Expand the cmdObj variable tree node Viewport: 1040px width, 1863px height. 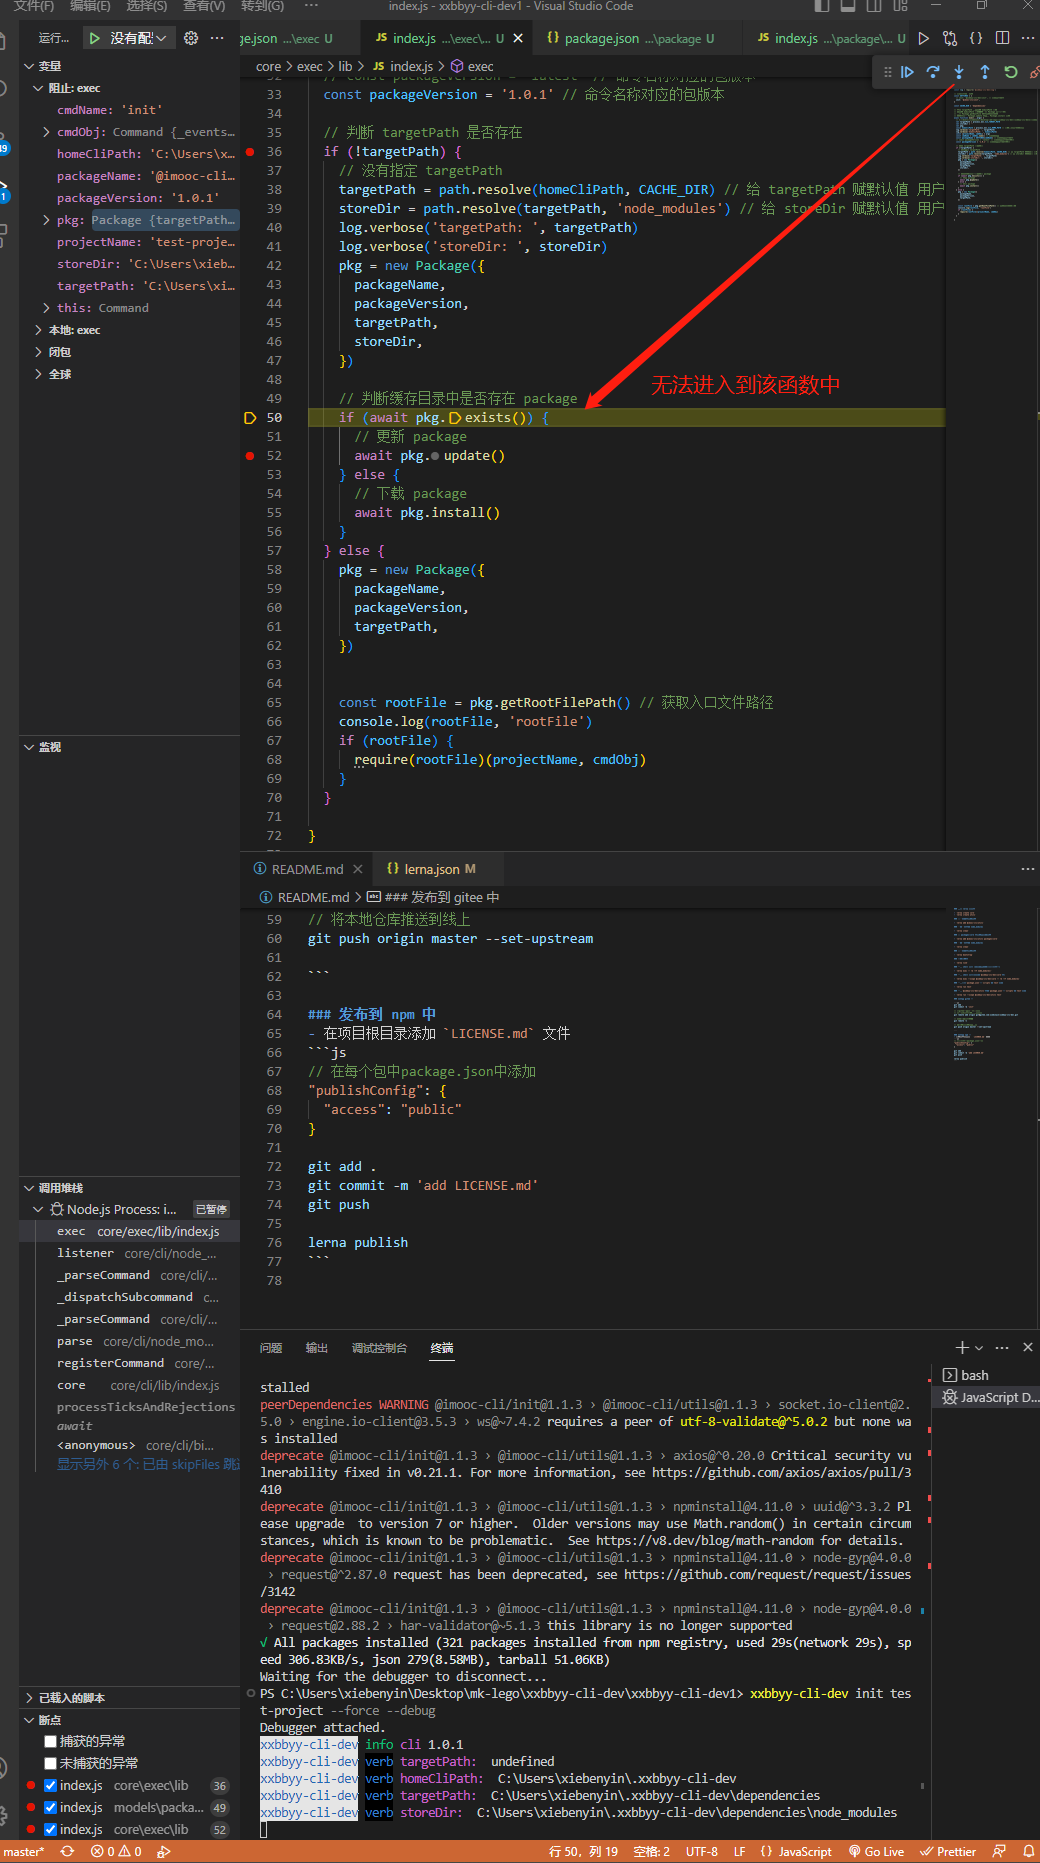46,132
